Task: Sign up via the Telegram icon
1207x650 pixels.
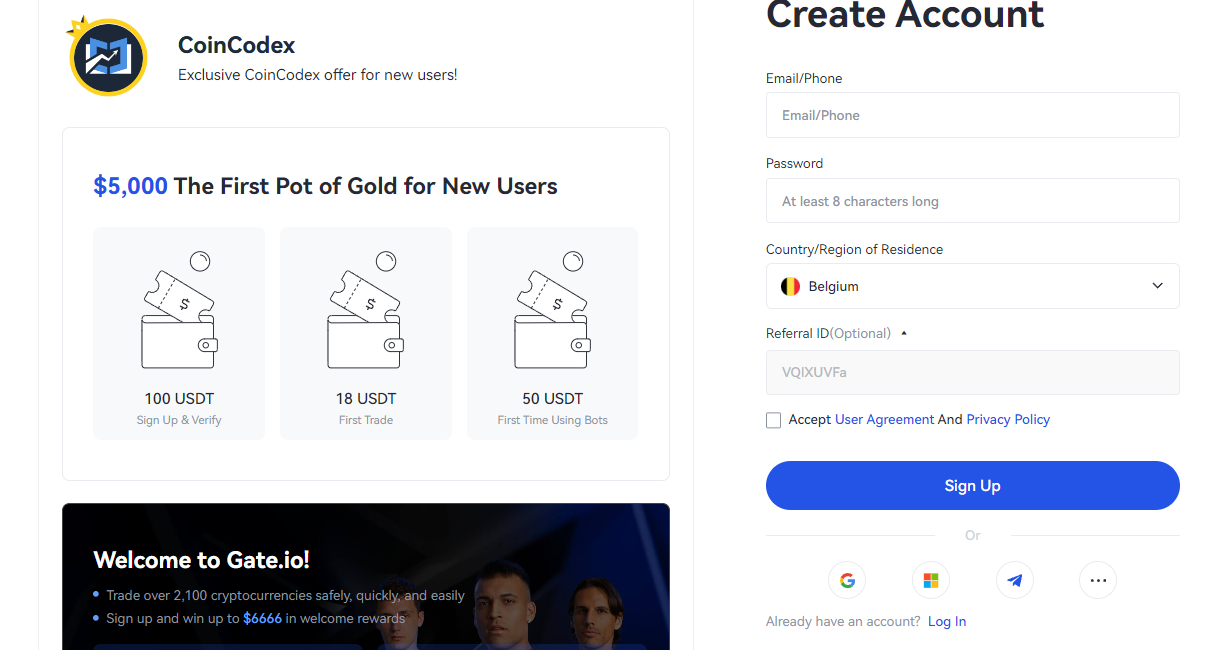Action: [1014, 580]
